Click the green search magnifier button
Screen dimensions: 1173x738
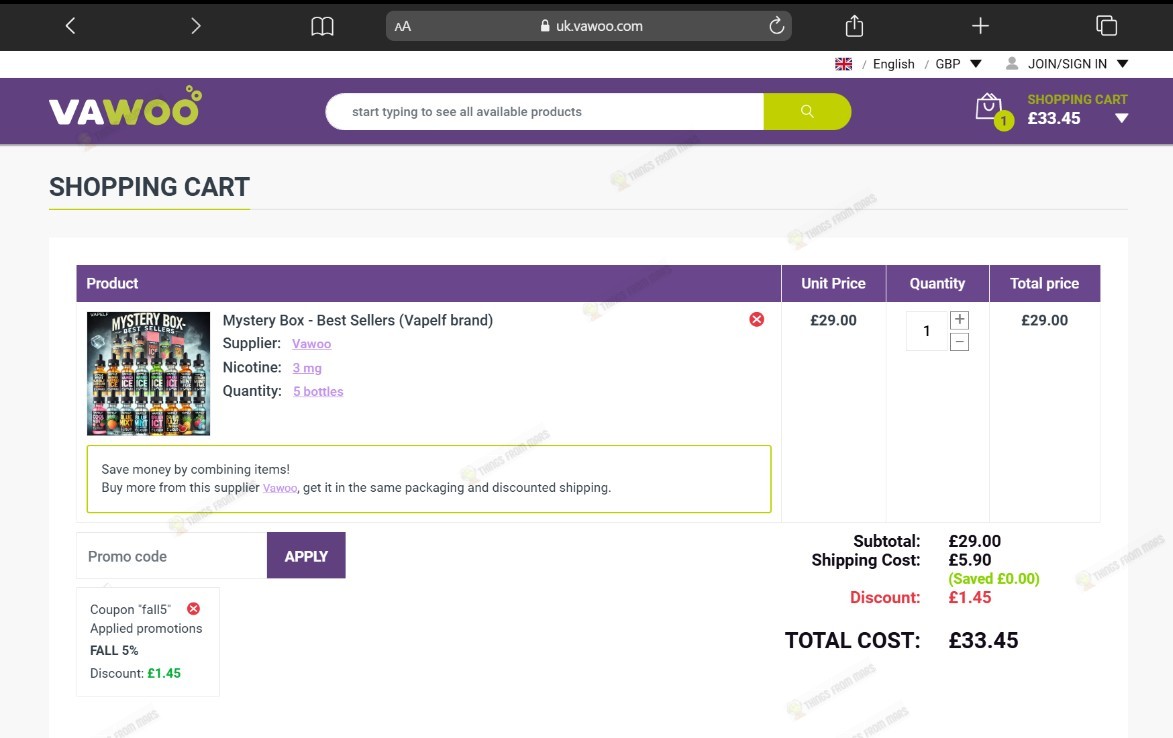[x=807, y=111]
